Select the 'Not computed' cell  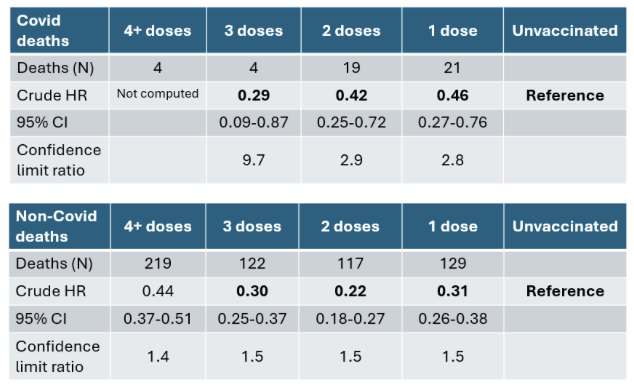(x=158, y=95)
